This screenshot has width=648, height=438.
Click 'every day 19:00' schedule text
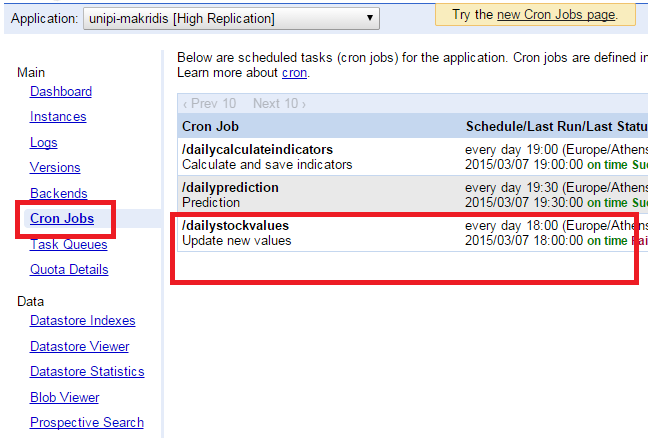(512, 149)
